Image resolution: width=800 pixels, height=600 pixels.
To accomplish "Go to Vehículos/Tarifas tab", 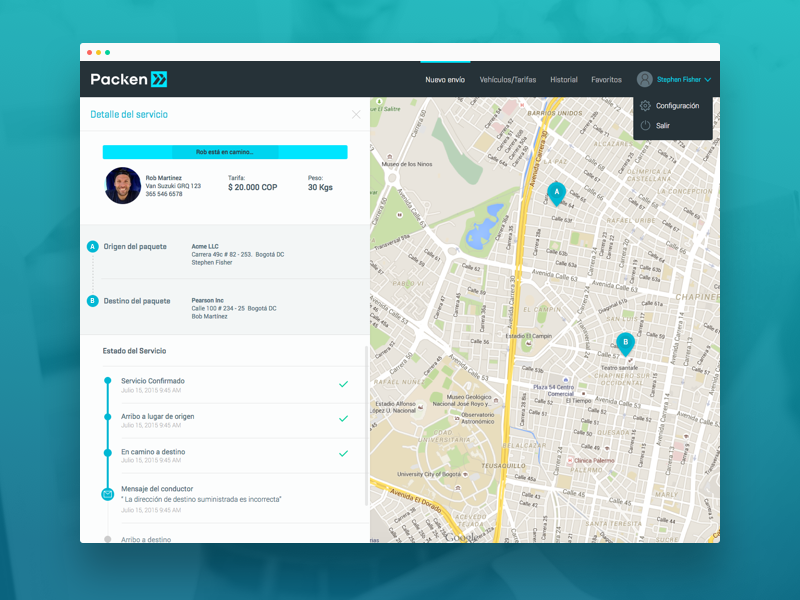I will [508, 80].
